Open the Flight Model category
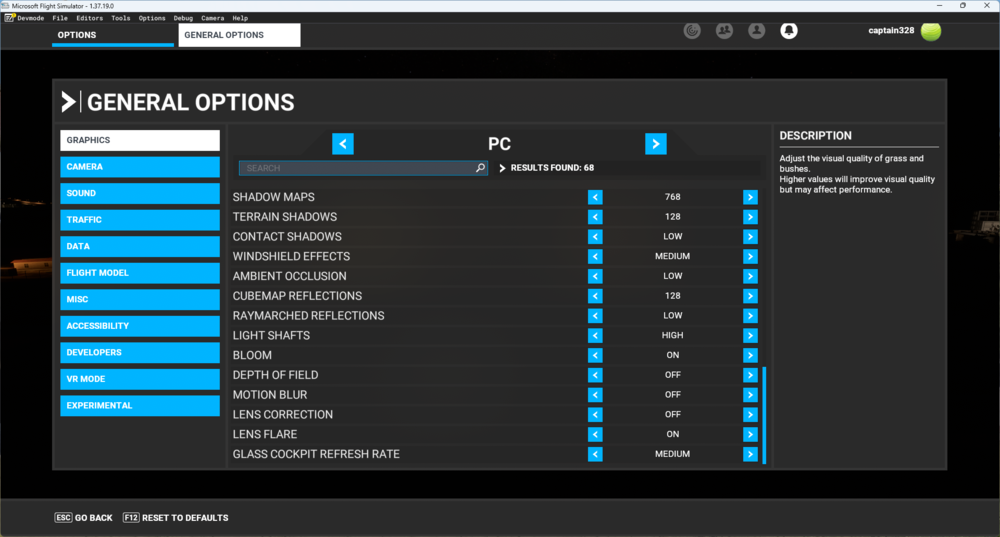 point(140,273)
